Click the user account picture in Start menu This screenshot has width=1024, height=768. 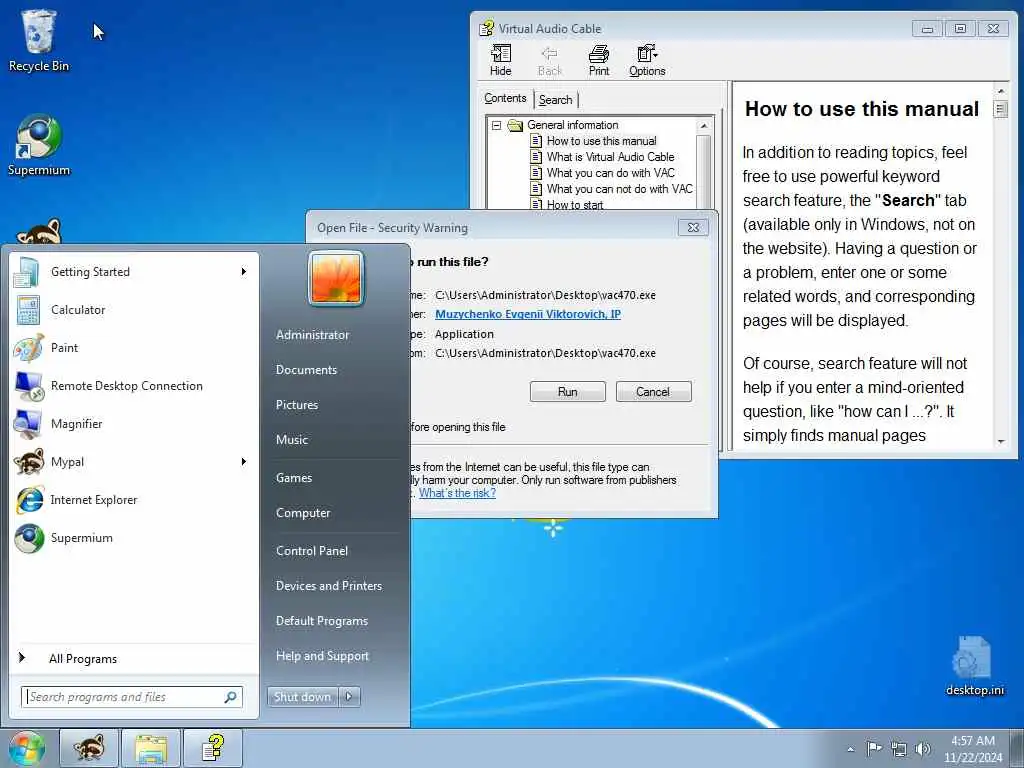click(x=336, y=278)
